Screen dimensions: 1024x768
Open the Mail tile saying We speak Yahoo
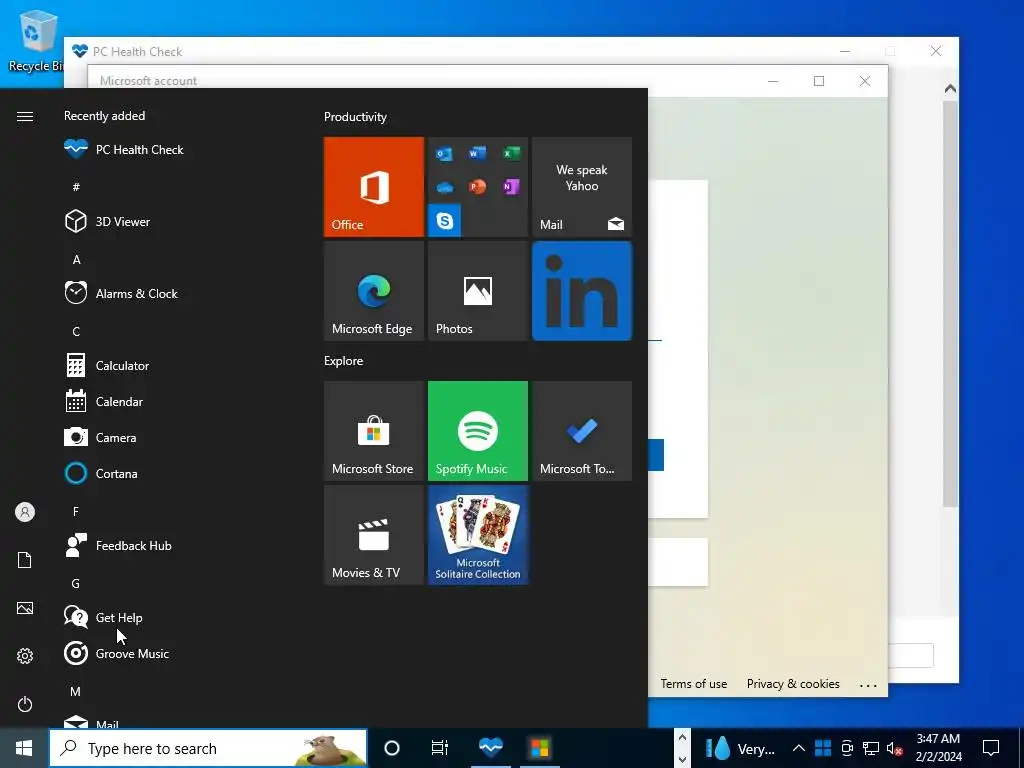[582, 187]
